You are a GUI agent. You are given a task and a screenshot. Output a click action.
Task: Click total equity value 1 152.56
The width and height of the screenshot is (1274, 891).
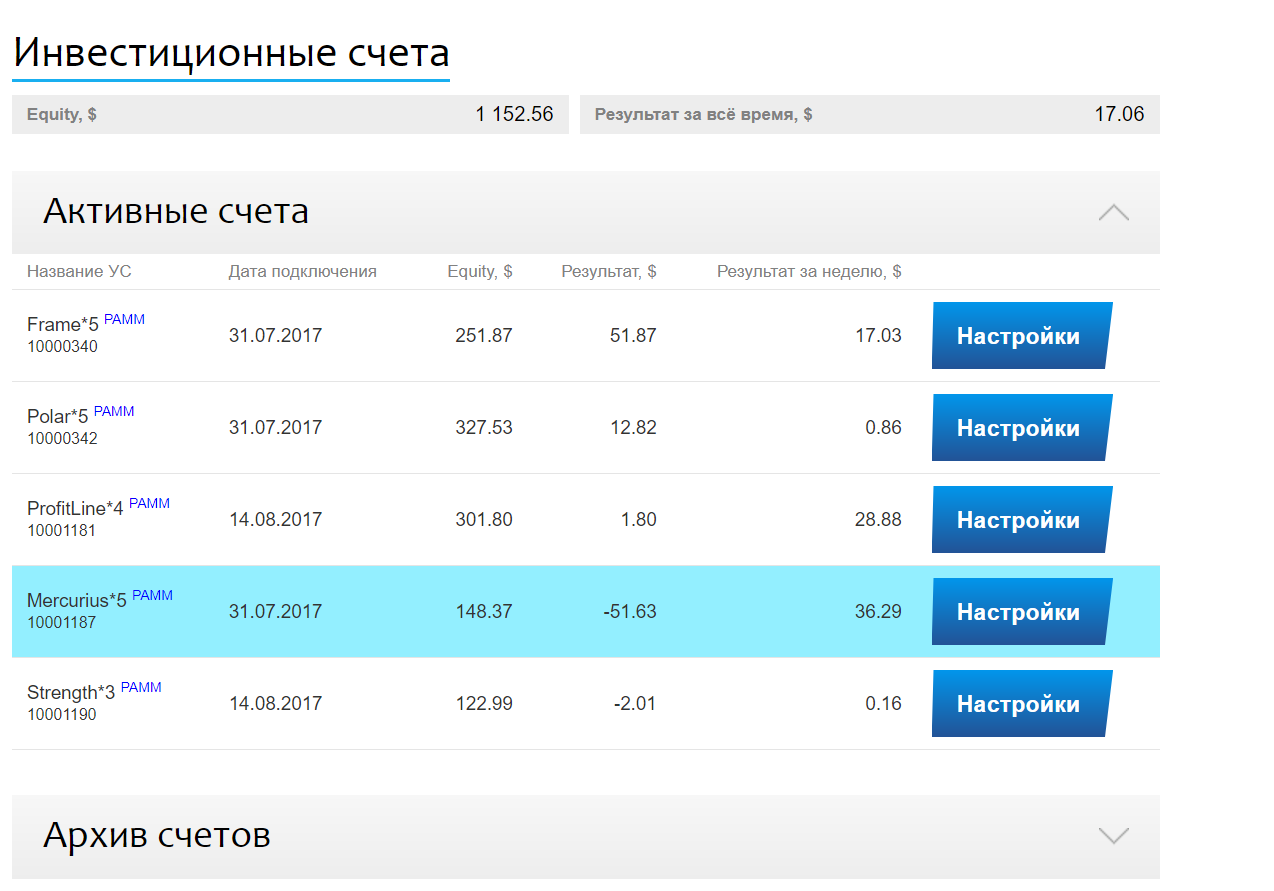coord(514,114)
